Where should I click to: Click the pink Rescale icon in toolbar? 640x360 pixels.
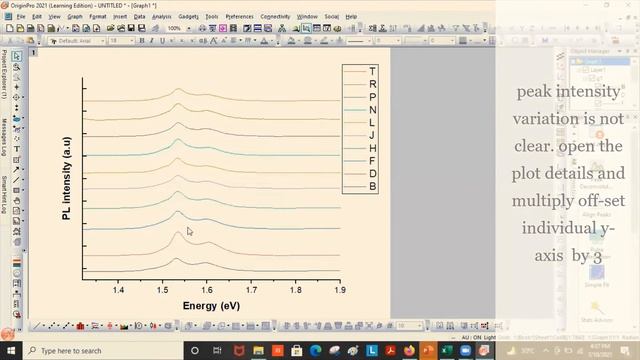coord(223,28)
